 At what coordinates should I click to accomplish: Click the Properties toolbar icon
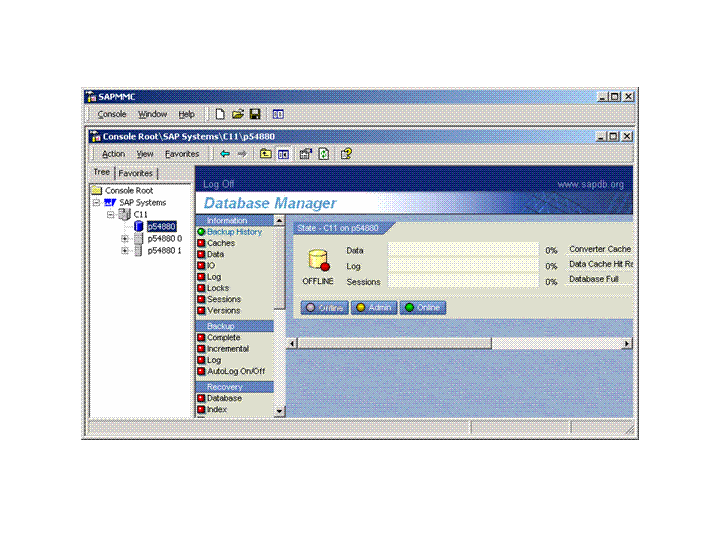[x=306, y=154]
